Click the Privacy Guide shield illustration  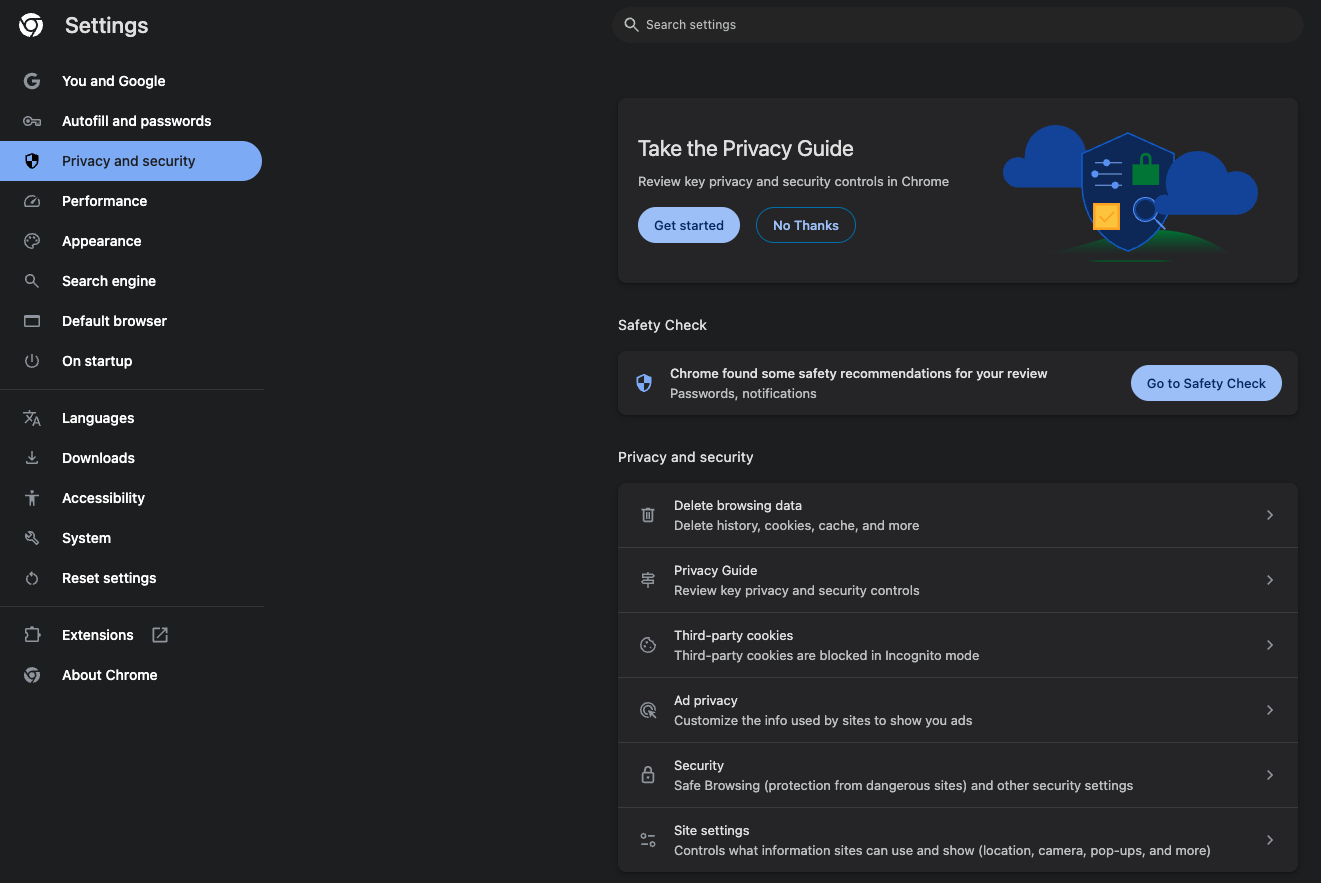1129,193
